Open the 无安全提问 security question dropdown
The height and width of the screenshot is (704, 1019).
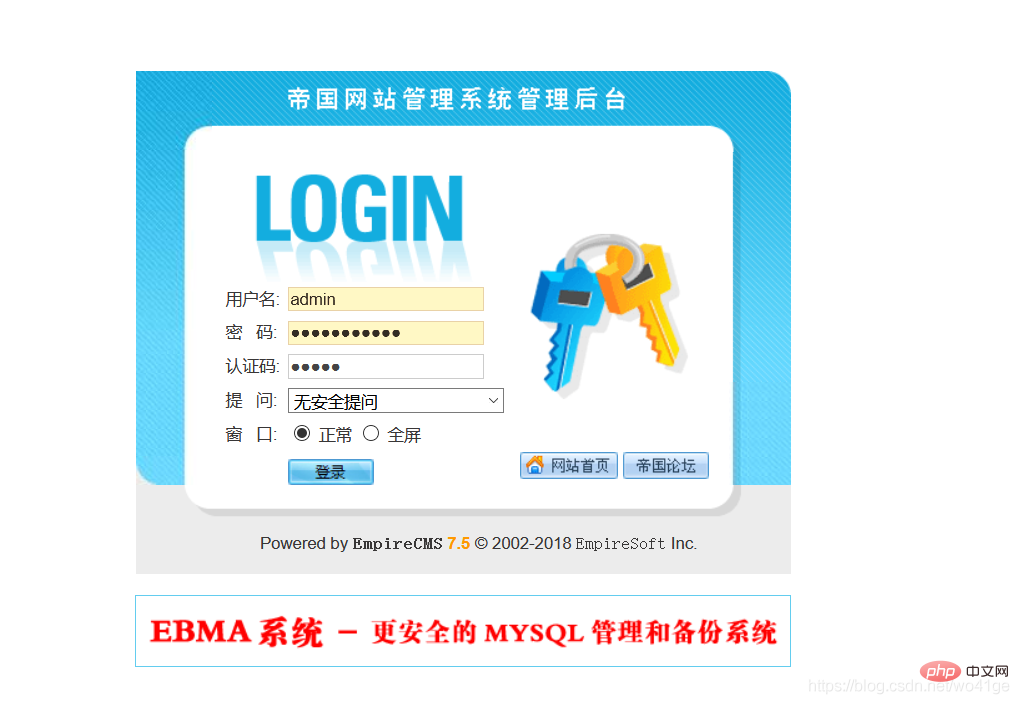pos(396,401)
